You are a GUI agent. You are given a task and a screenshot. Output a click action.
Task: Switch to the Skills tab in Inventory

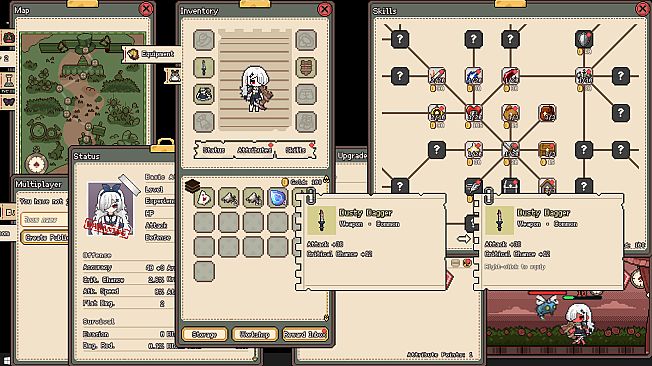pyautogui.click(x=296, y=150)
